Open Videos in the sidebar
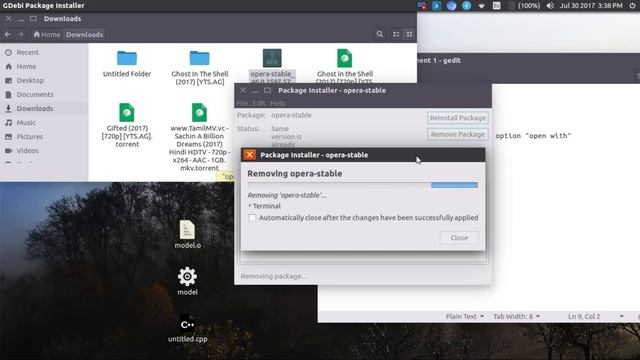The image size is (640, 360). [27, 151]
